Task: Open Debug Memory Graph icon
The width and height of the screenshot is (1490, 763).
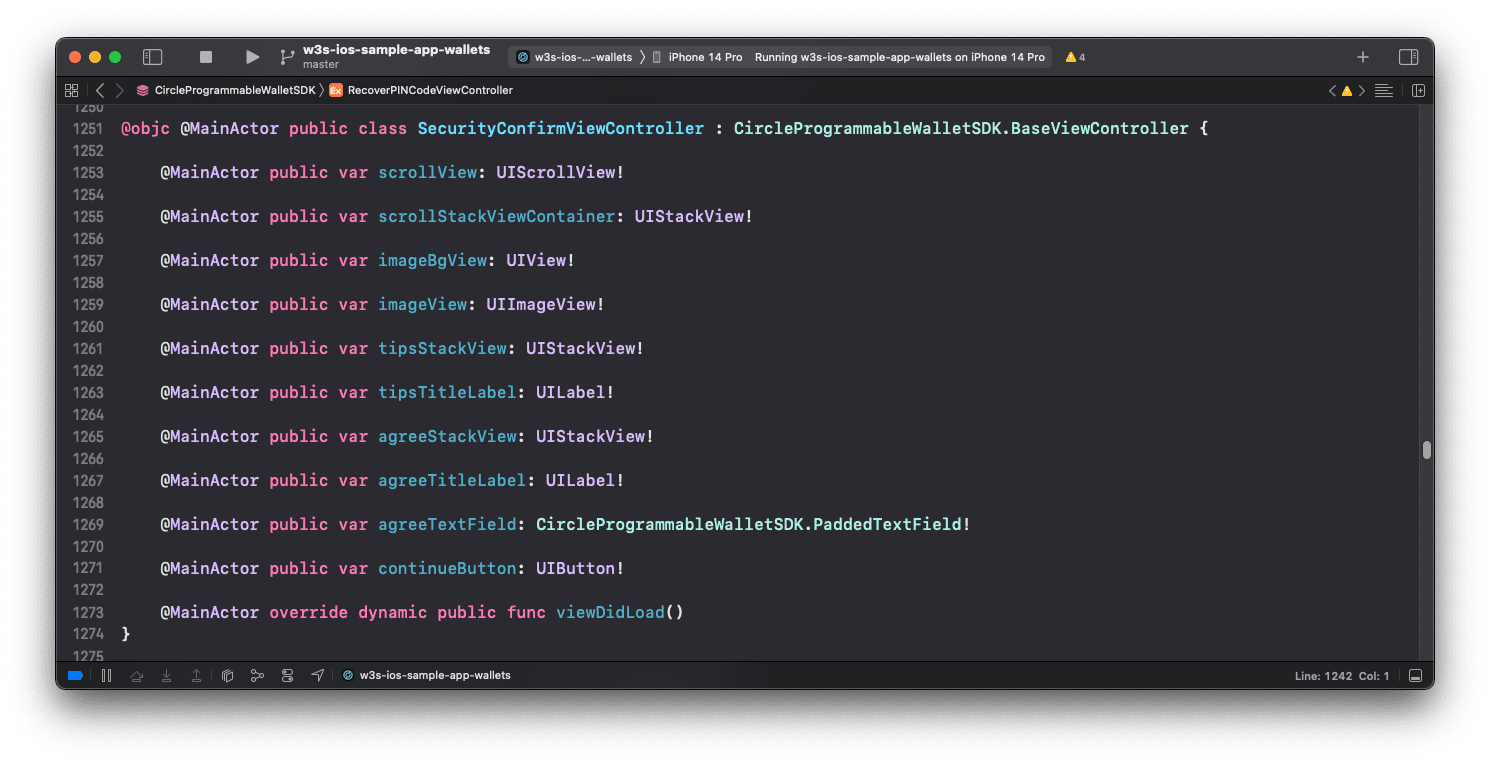Action: (257, 676)
